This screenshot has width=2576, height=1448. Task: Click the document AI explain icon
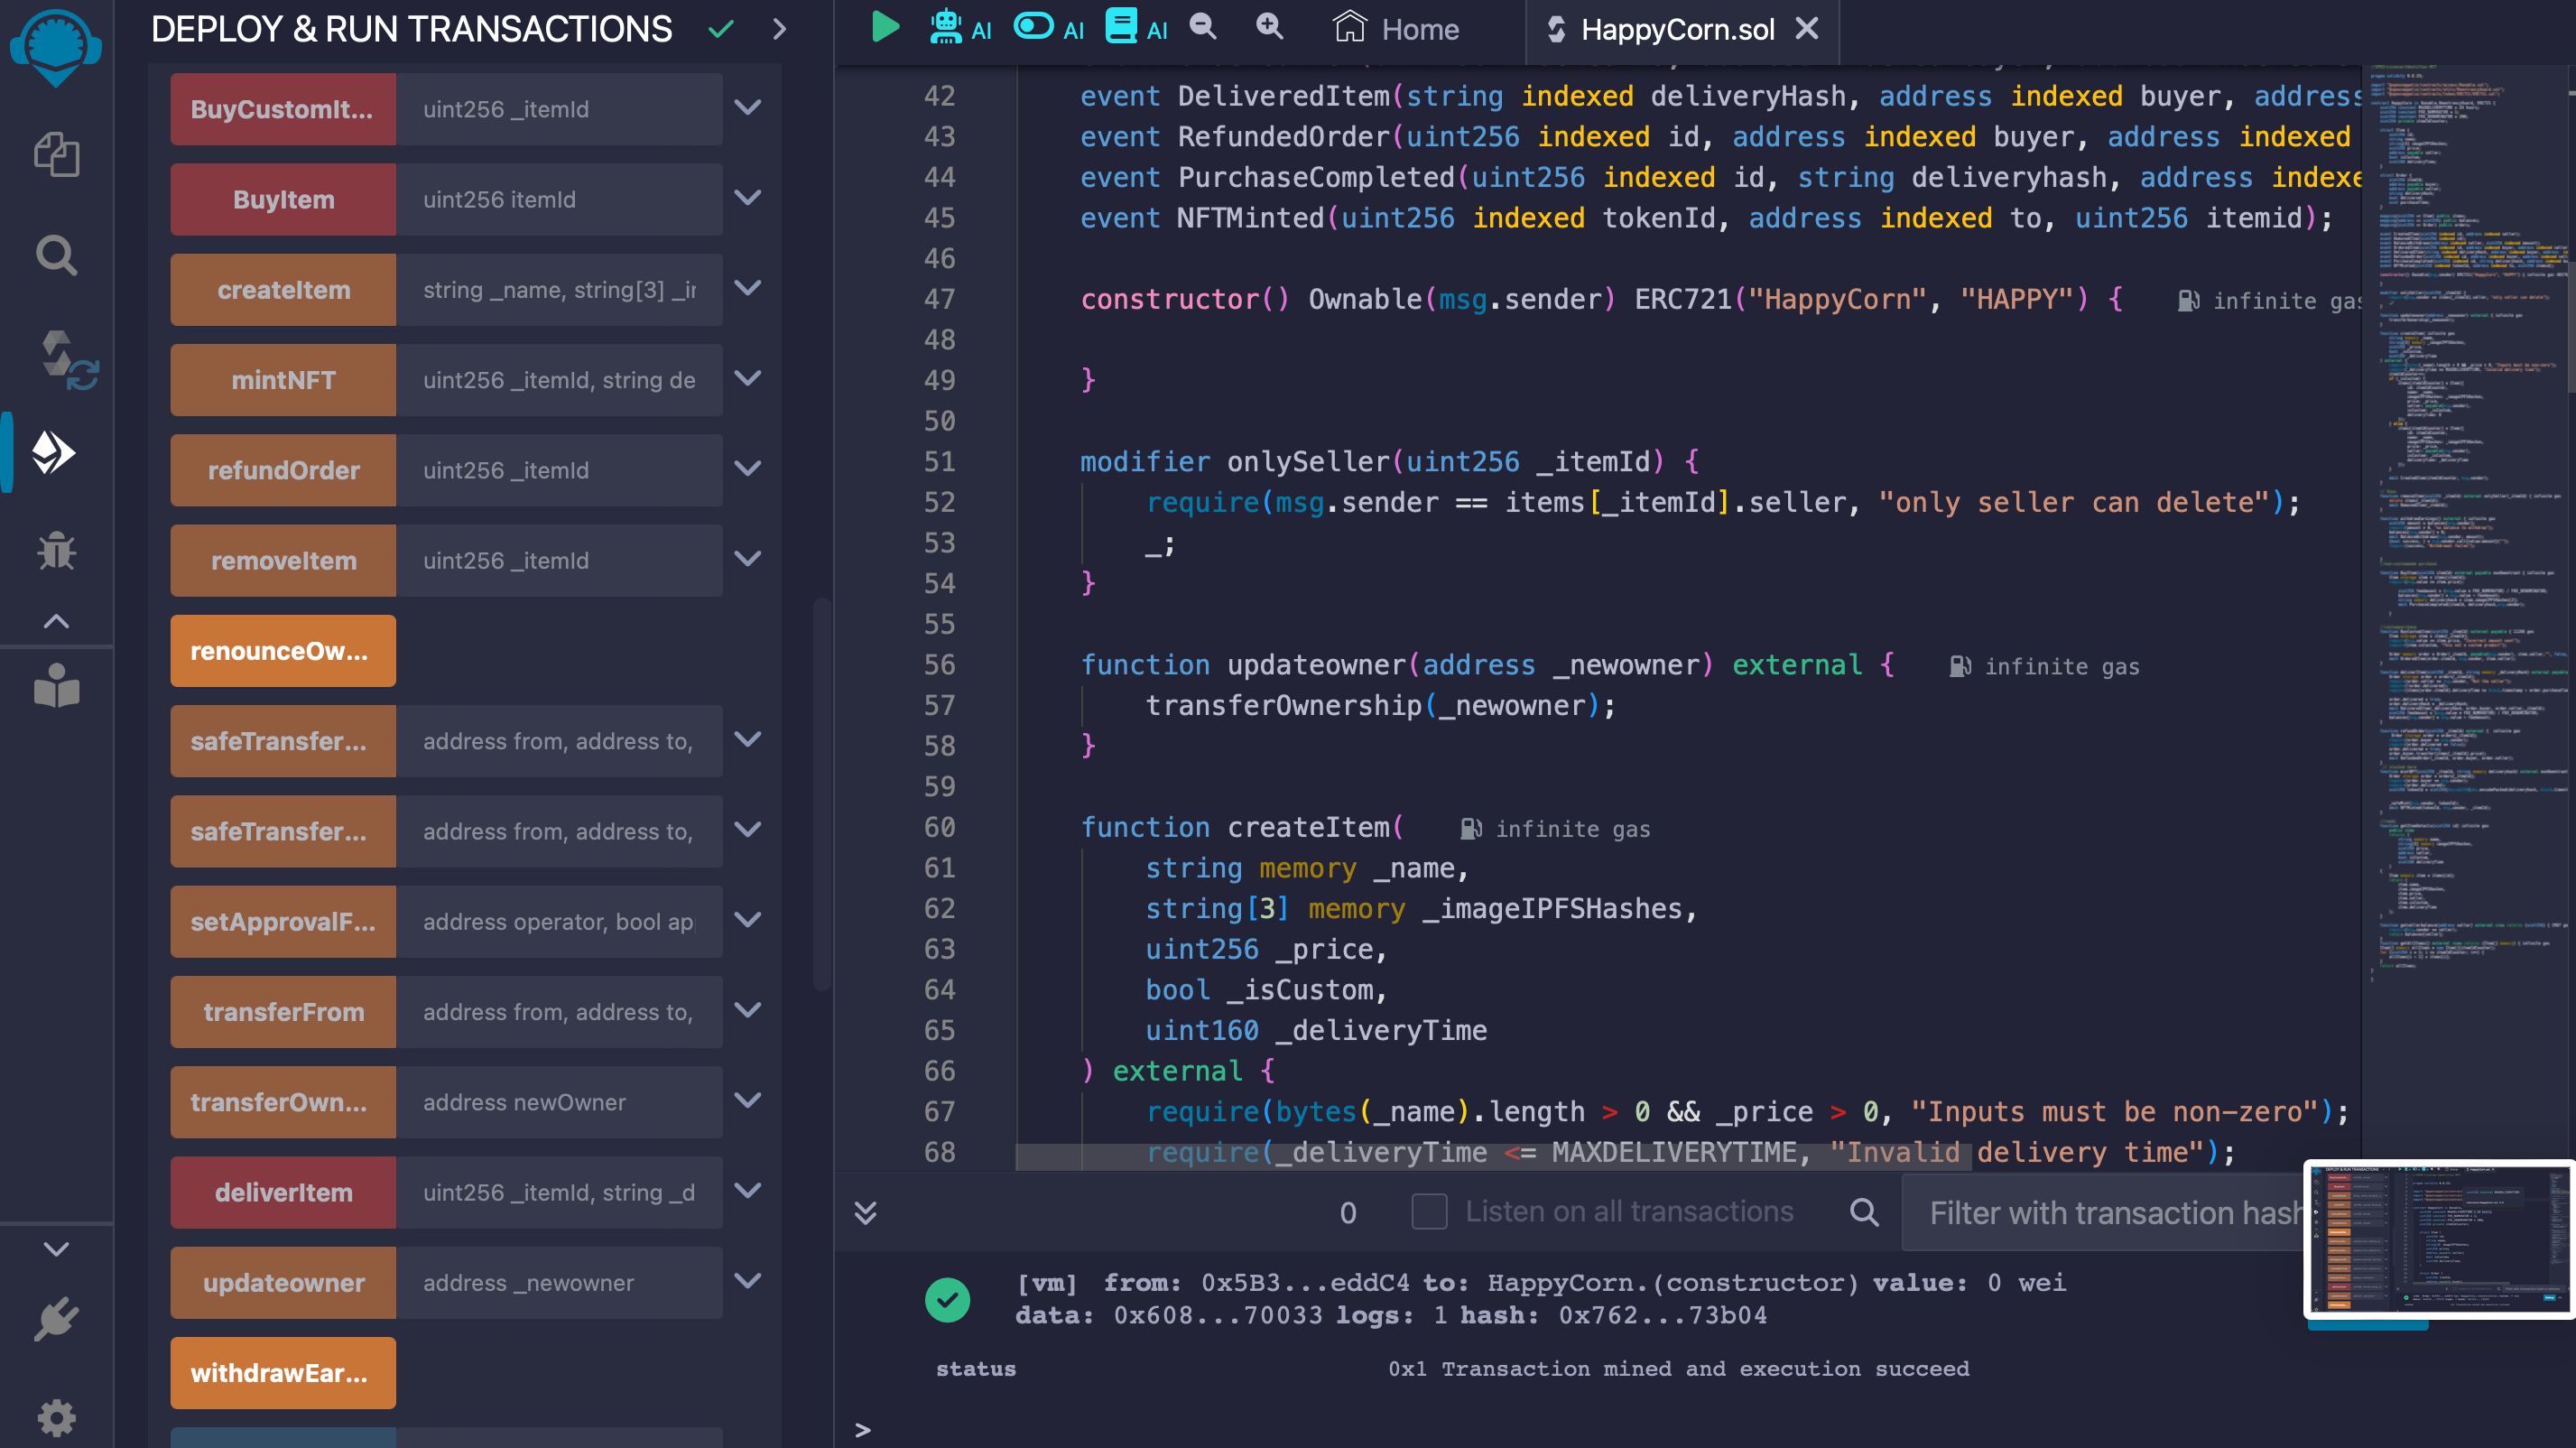point(1121,27)
